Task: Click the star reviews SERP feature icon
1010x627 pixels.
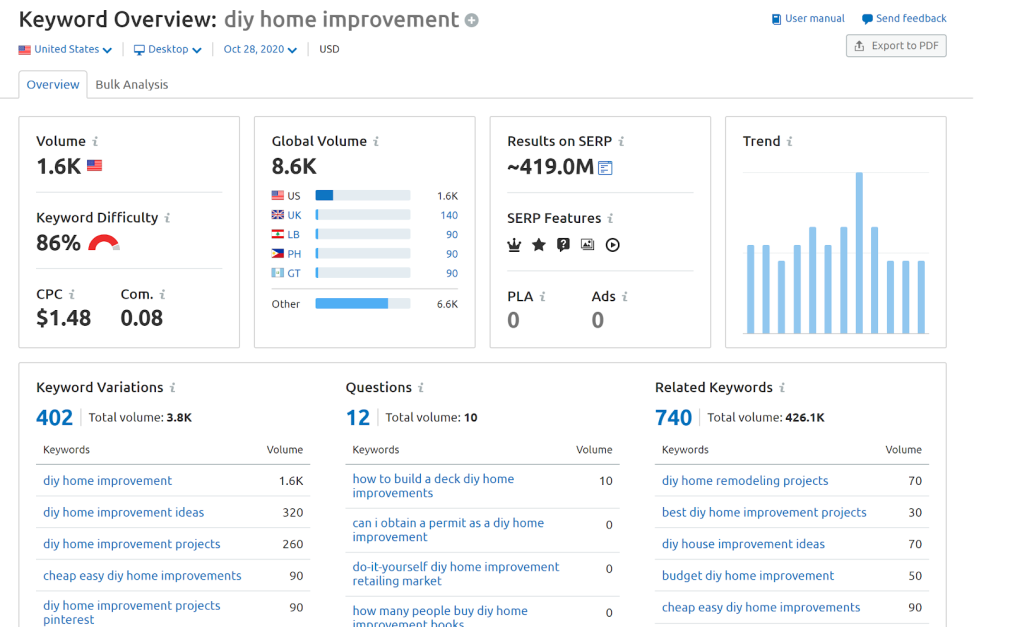Action: pyautogui.click(x=538, y=245)
